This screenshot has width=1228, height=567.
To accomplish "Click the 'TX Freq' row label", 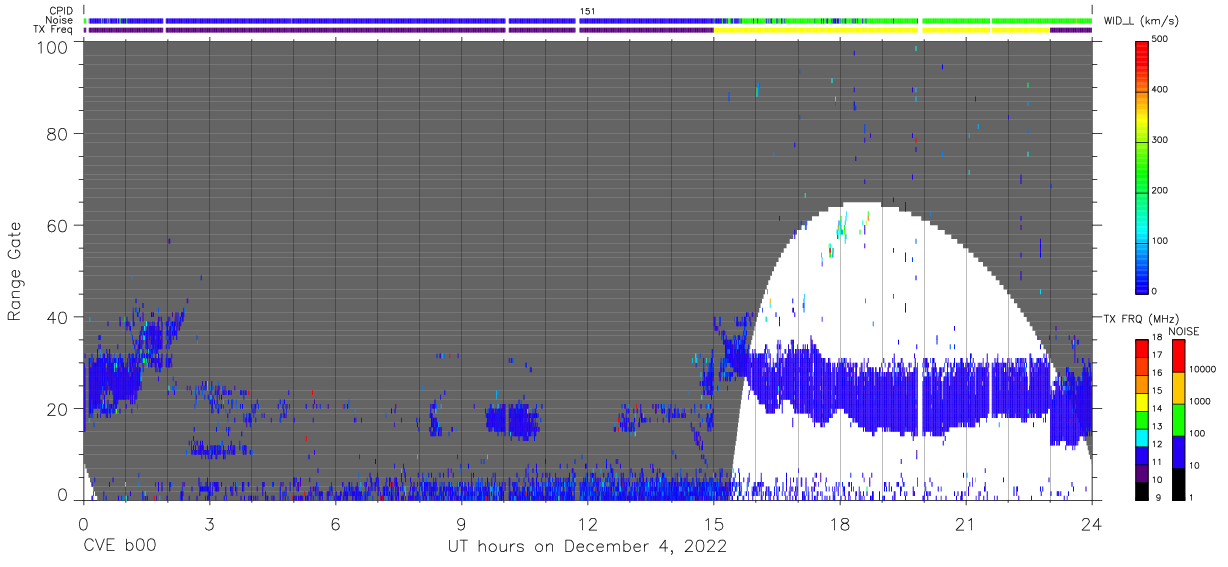I will [x=54, y=29].
